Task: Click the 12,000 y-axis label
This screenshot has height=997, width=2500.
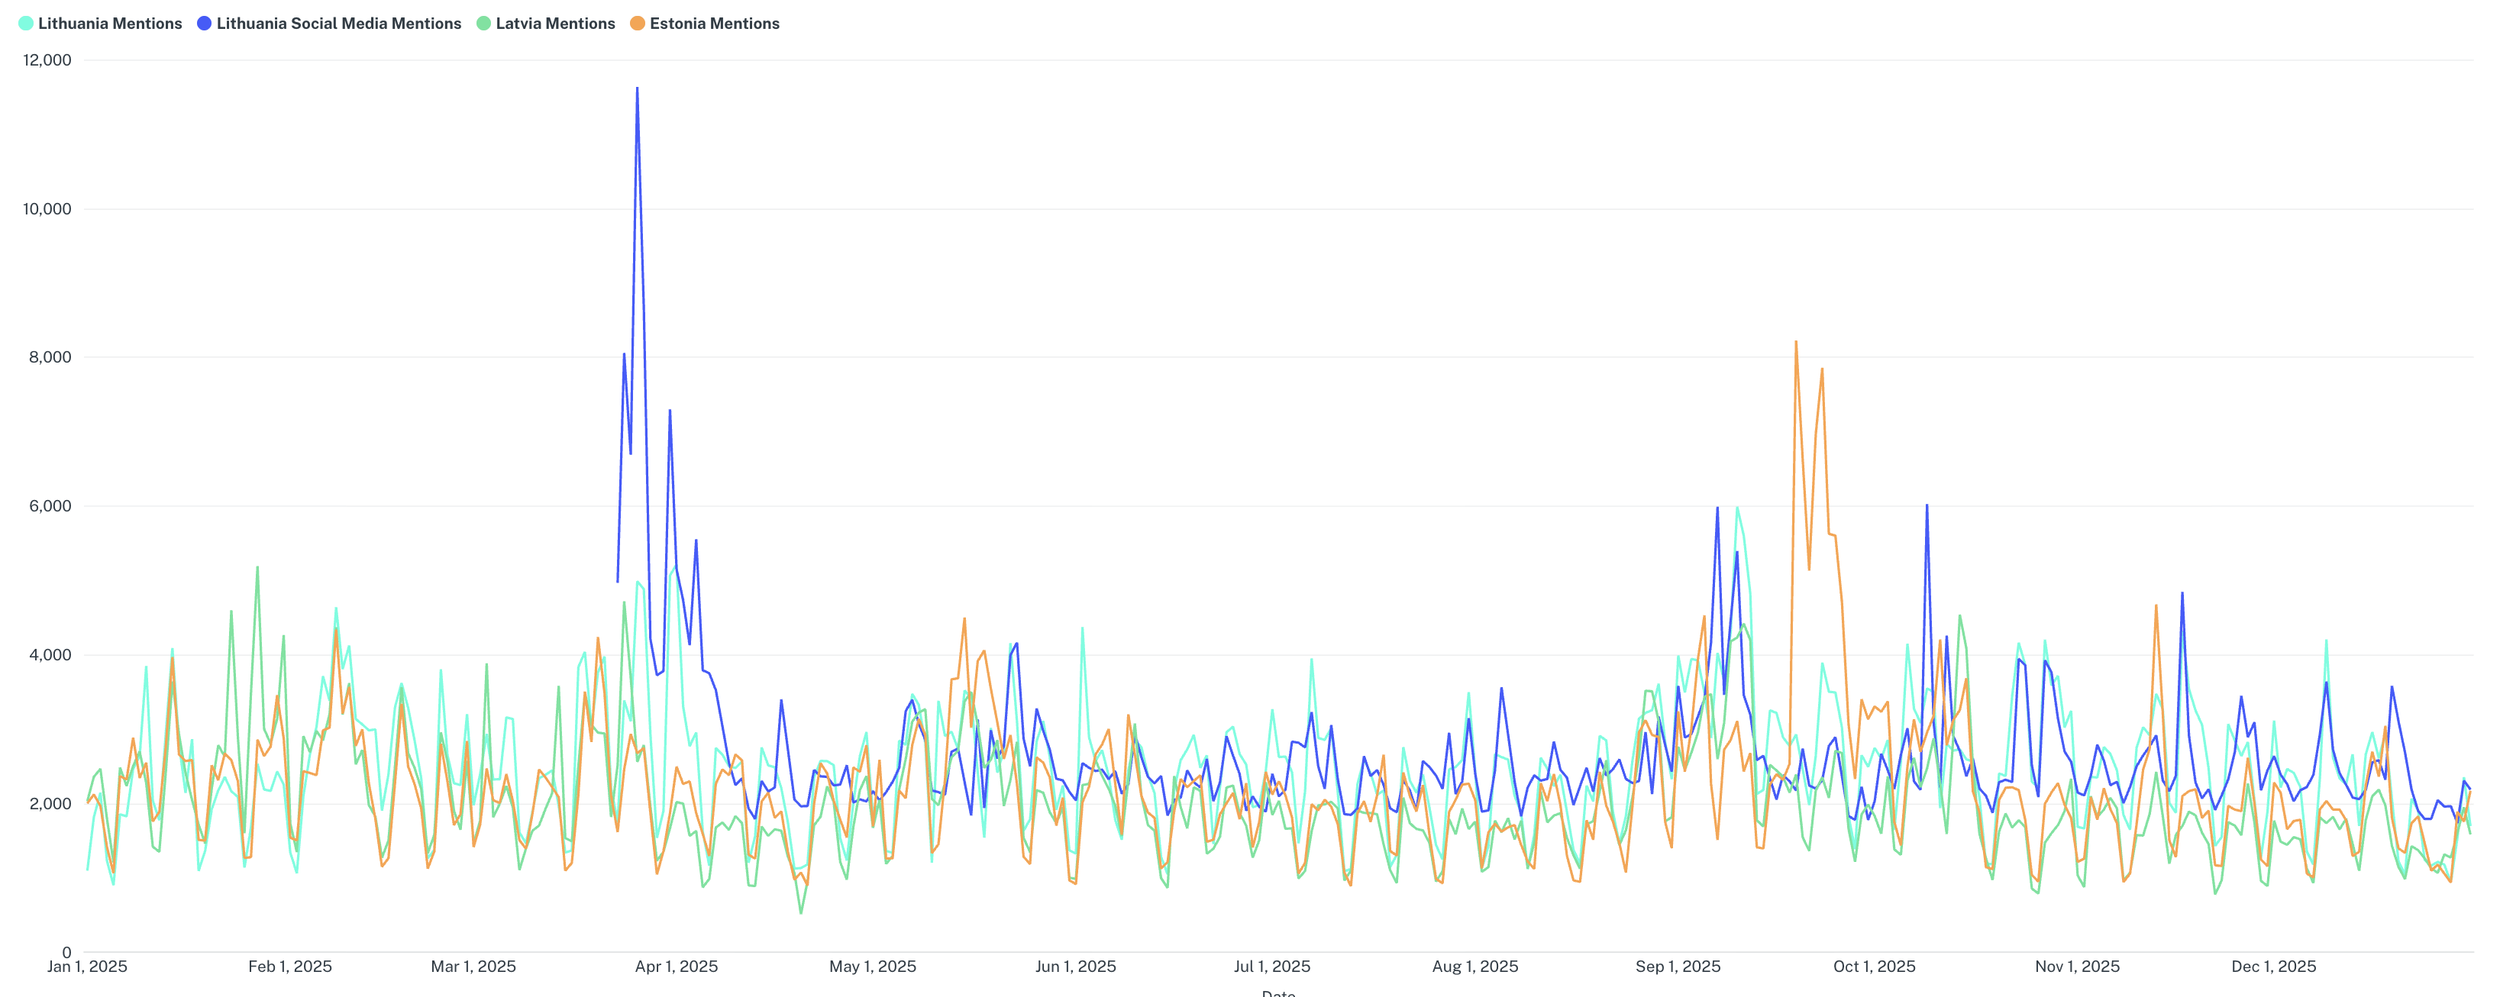Action: pyautogui.click(x=47, y=60)
